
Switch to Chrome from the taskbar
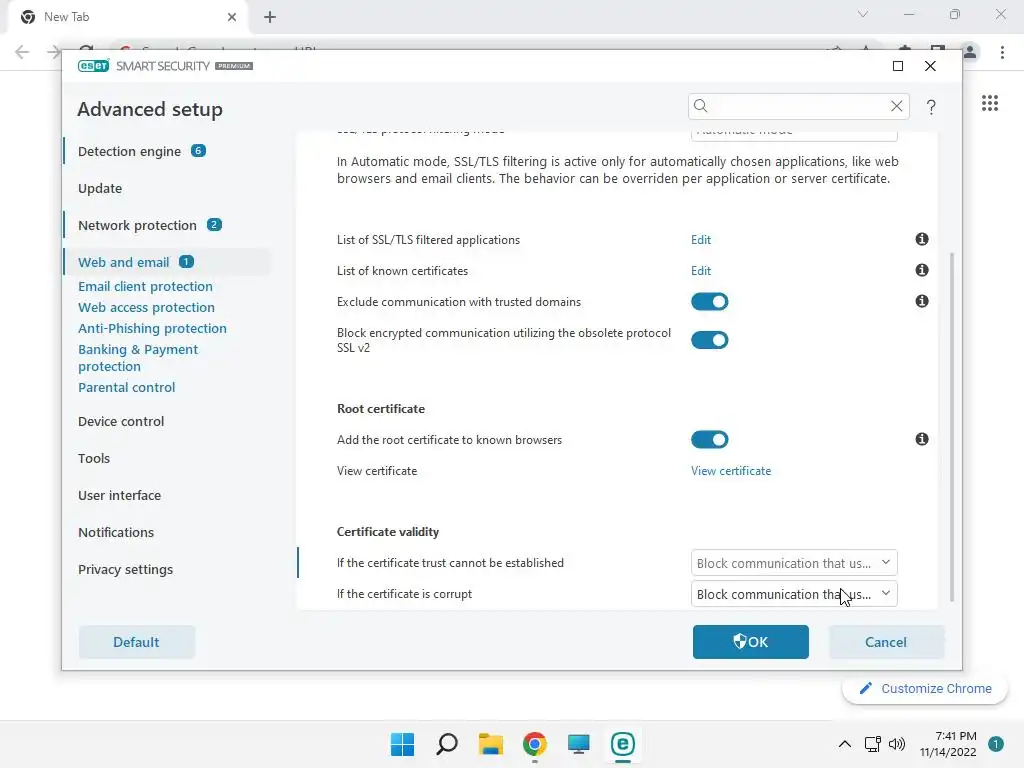coord(534,744)
